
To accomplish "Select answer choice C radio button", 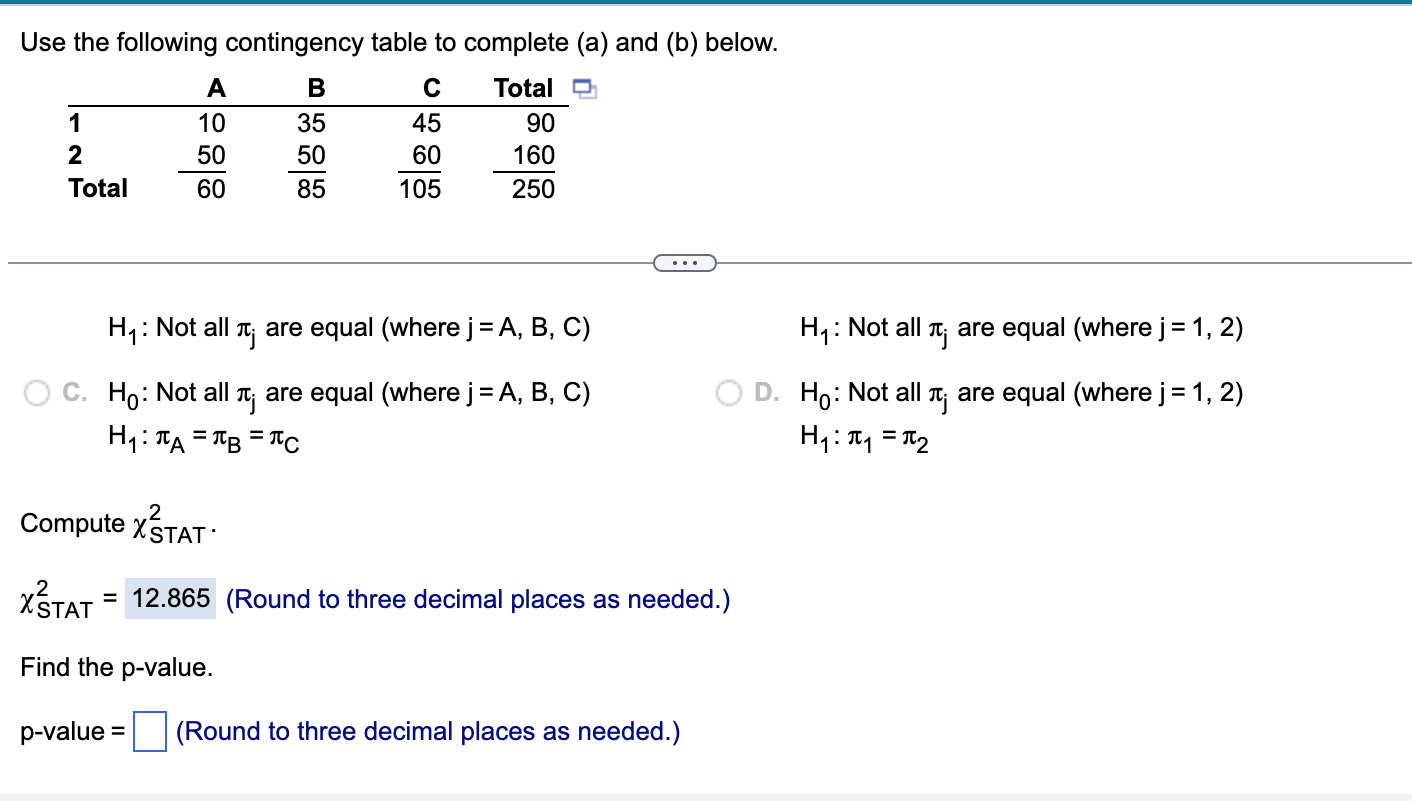I will click(x=36, y=393).
